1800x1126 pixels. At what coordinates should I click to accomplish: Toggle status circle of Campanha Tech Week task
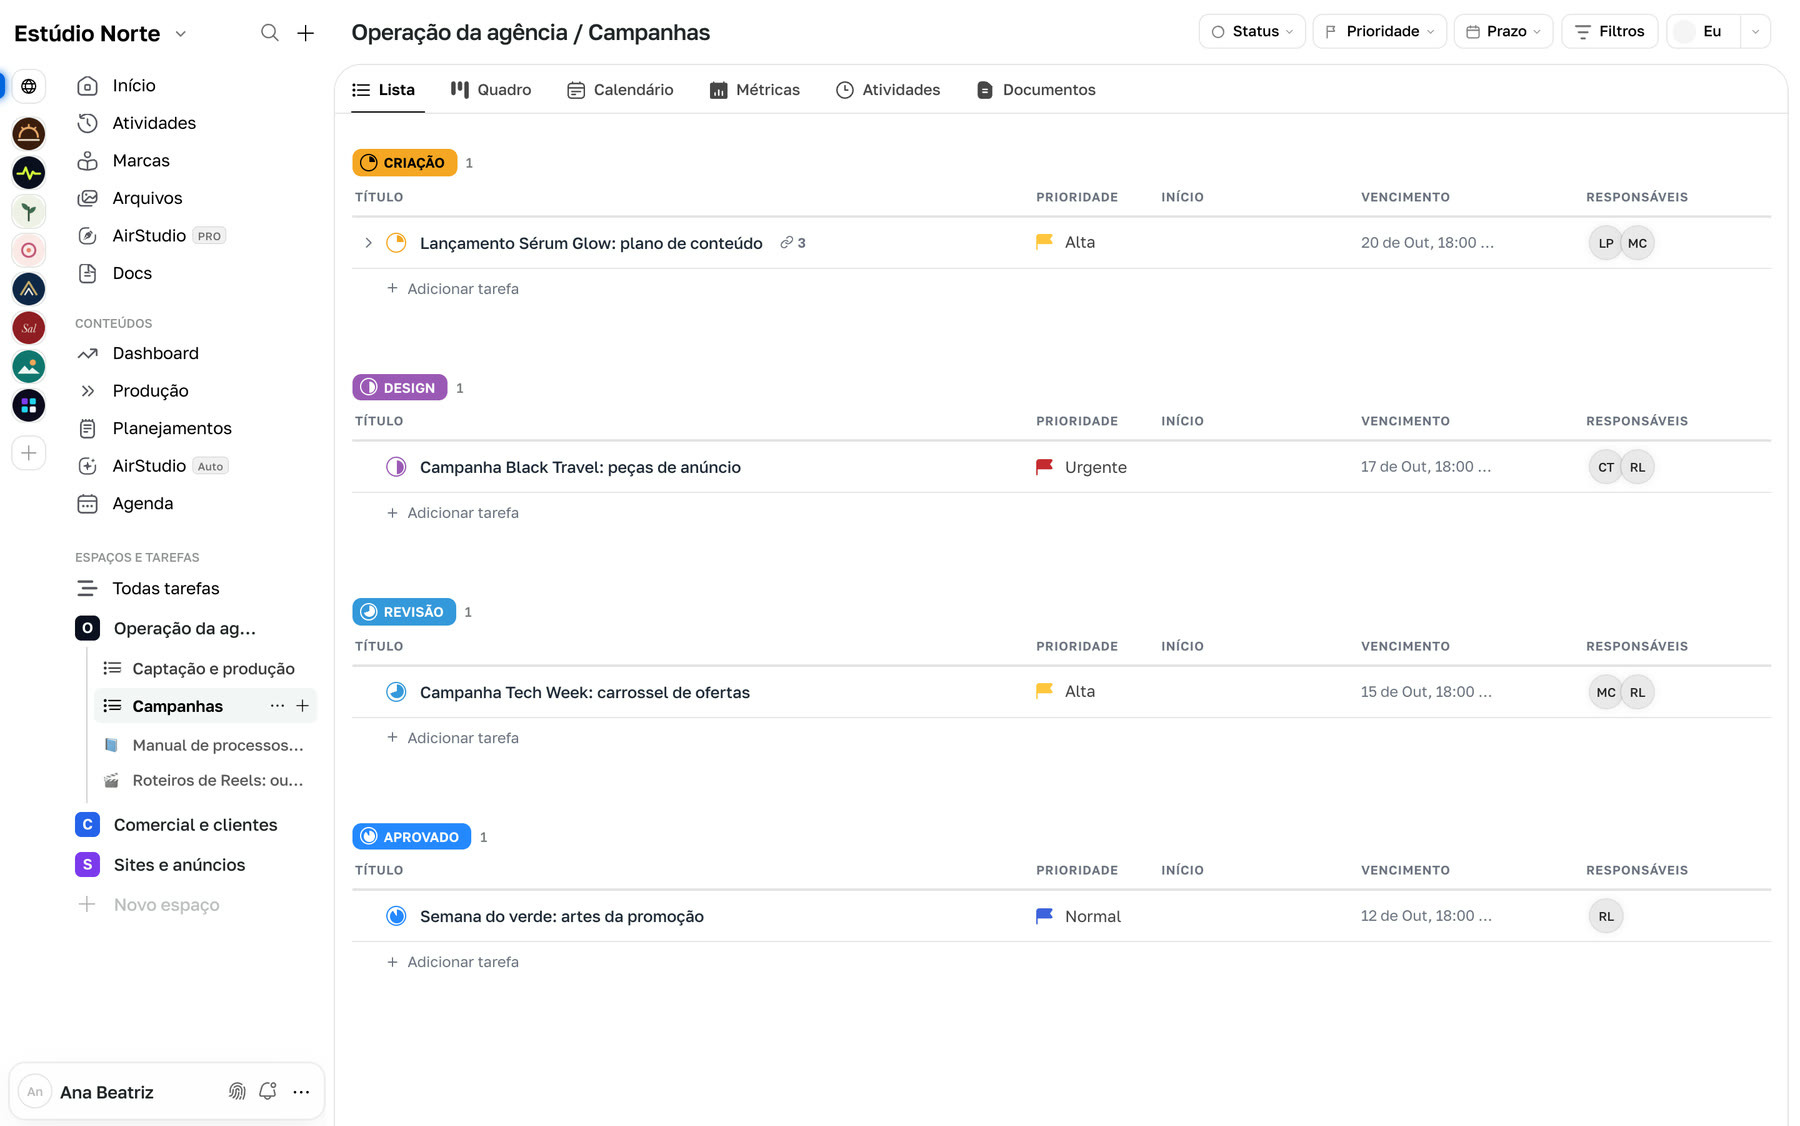[396, 692]
